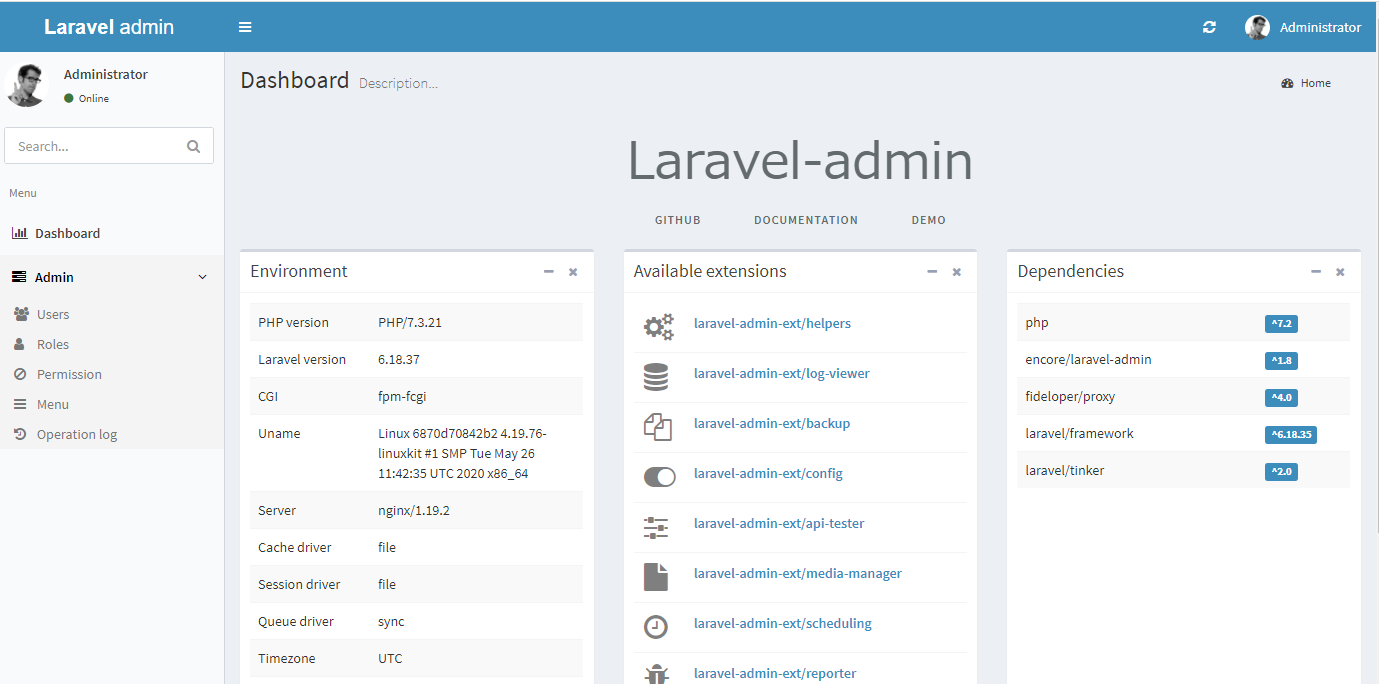Open laravel-admin-ext/media-manager link
The width and height of the screenshot is (1379, 684).
[798, 573]
